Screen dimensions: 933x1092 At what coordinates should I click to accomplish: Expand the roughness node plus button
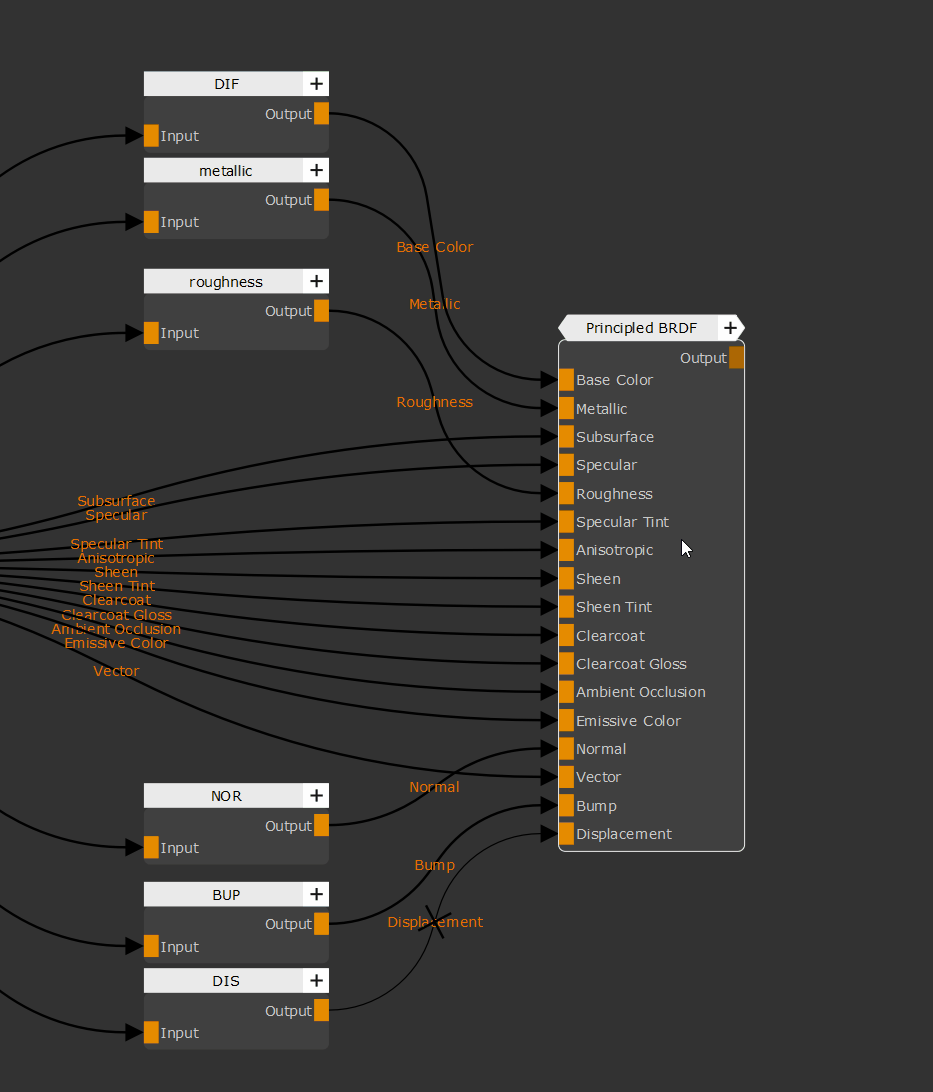[x=316, y=282]
